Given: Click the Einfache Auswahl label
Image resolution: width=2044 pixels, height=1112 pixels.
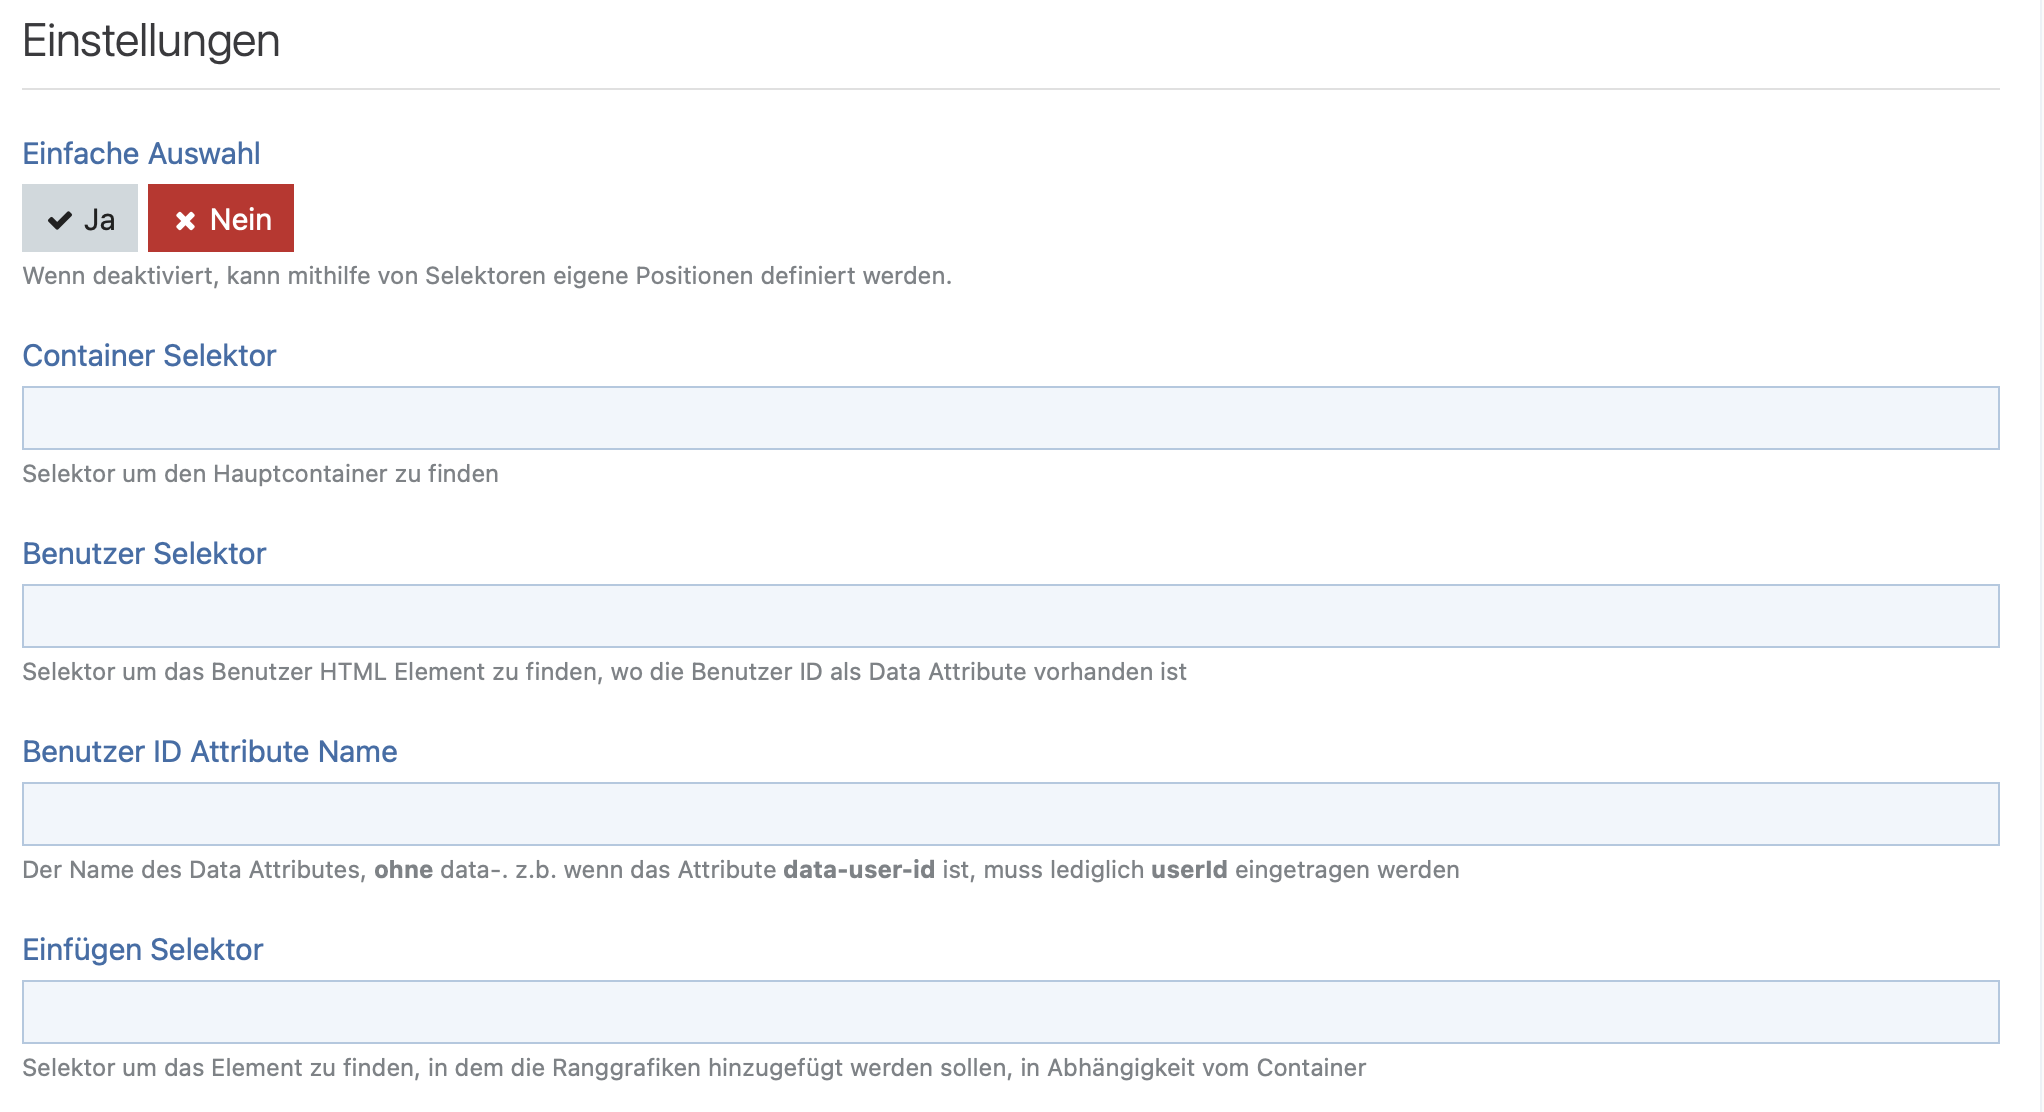Looking at the screenshot, I should pyautogui.click(x=141, y=153).
